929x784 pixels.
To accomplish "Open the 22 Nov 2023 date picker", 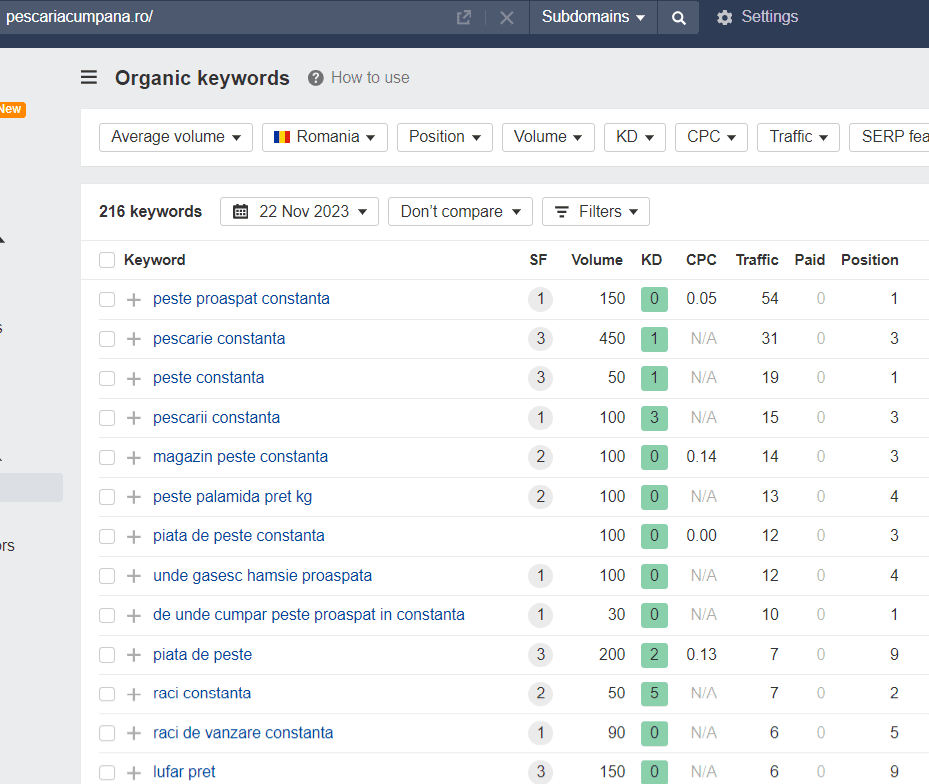I will pyautogui.click(x=299, y=211).
